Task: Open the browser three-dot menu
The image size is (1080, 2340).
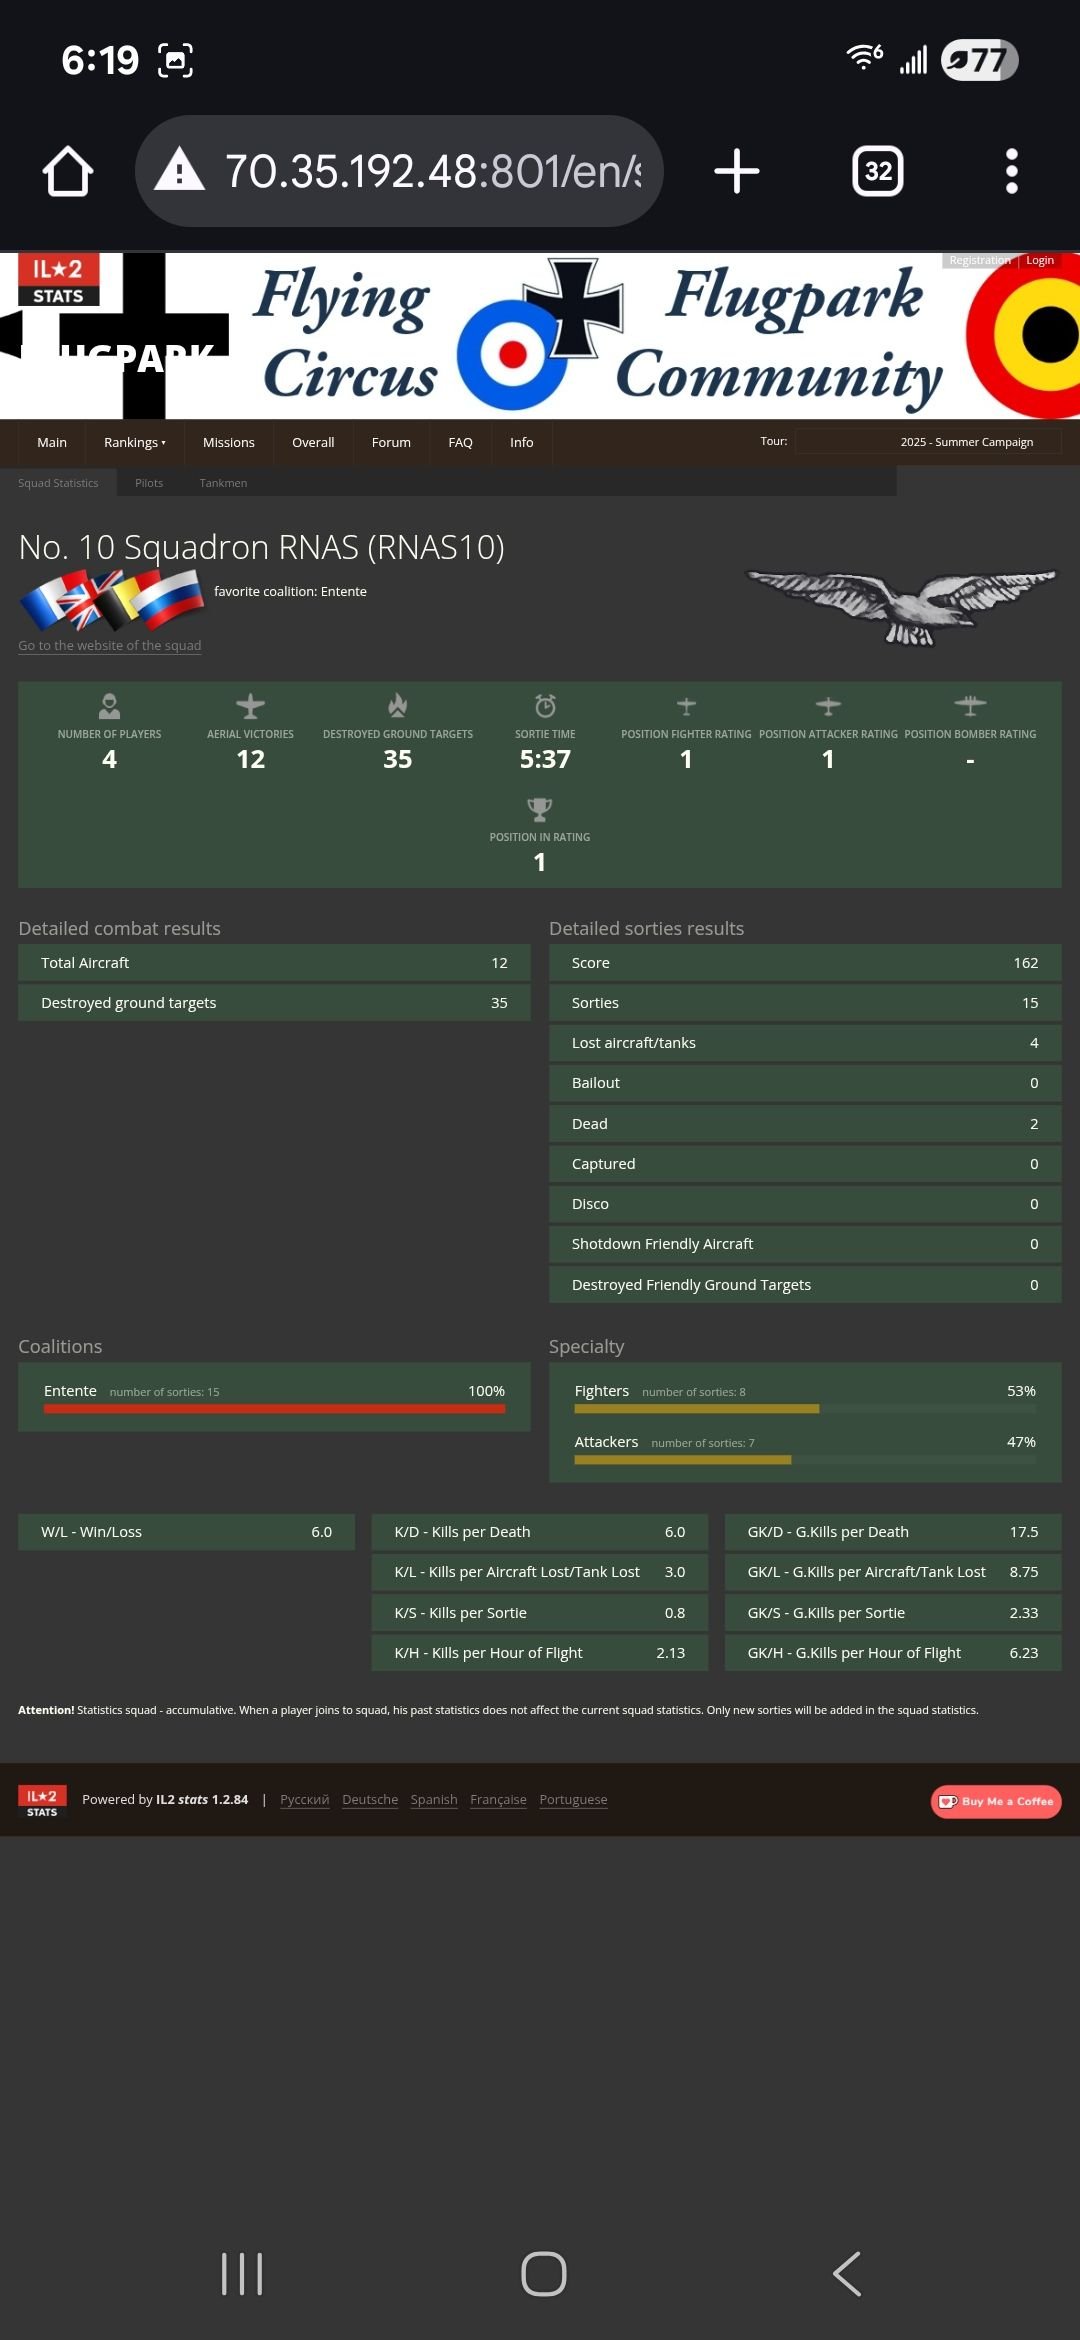Action: coord(1011,171)
